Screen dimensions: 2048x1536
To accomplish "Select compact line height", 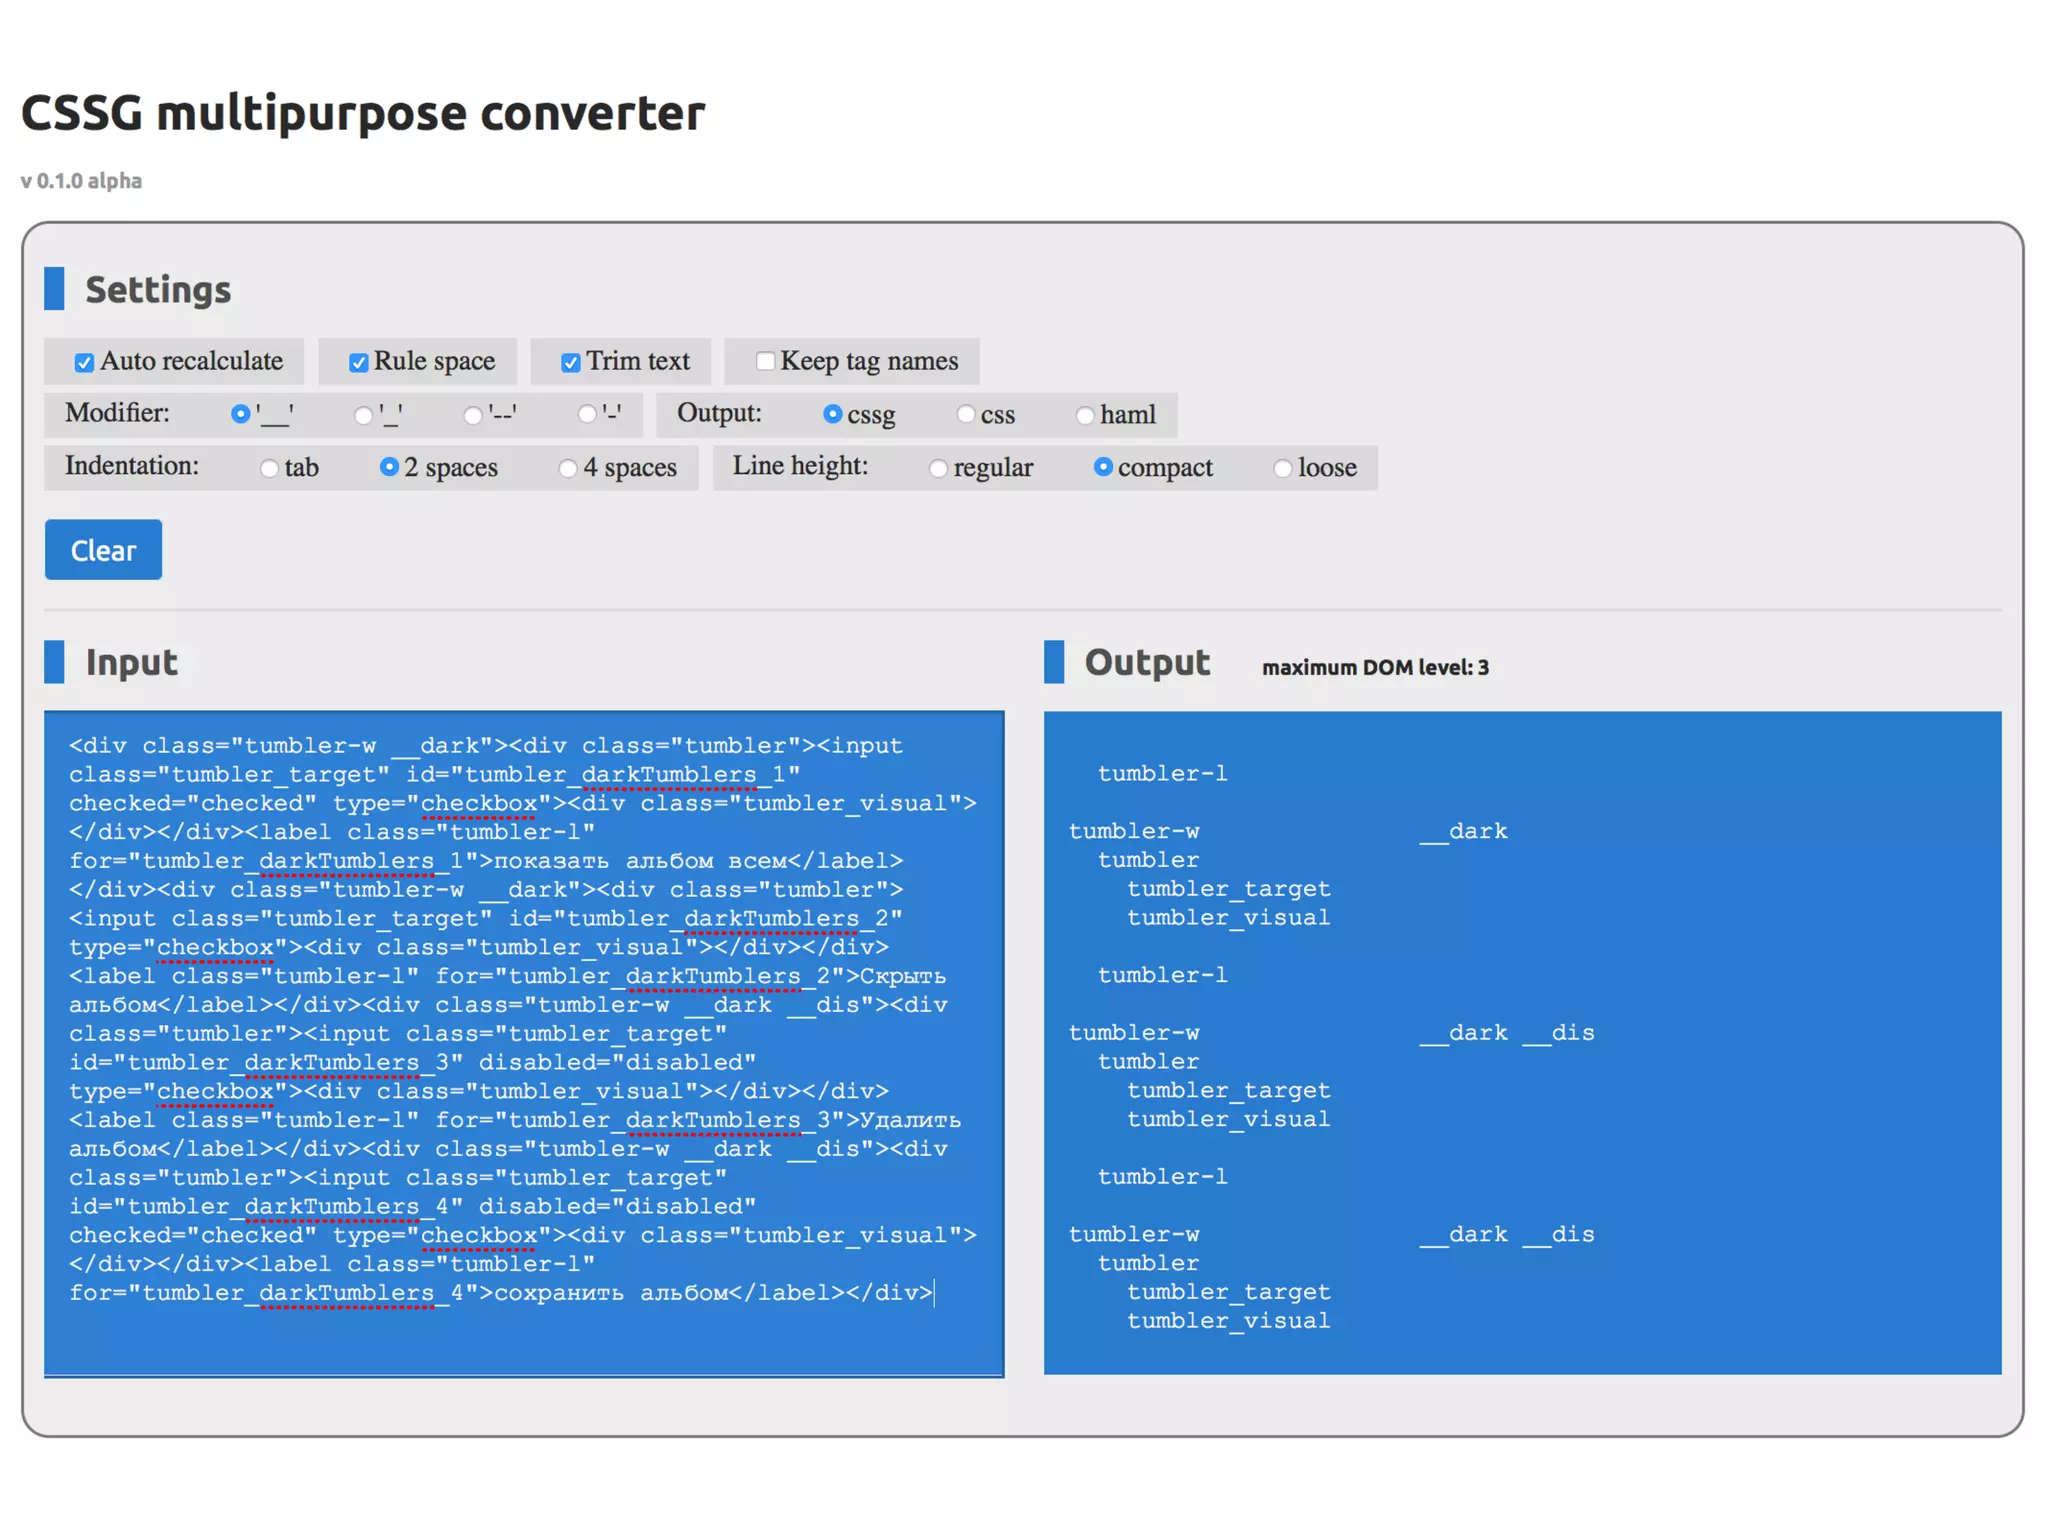I will [1102, 467].
